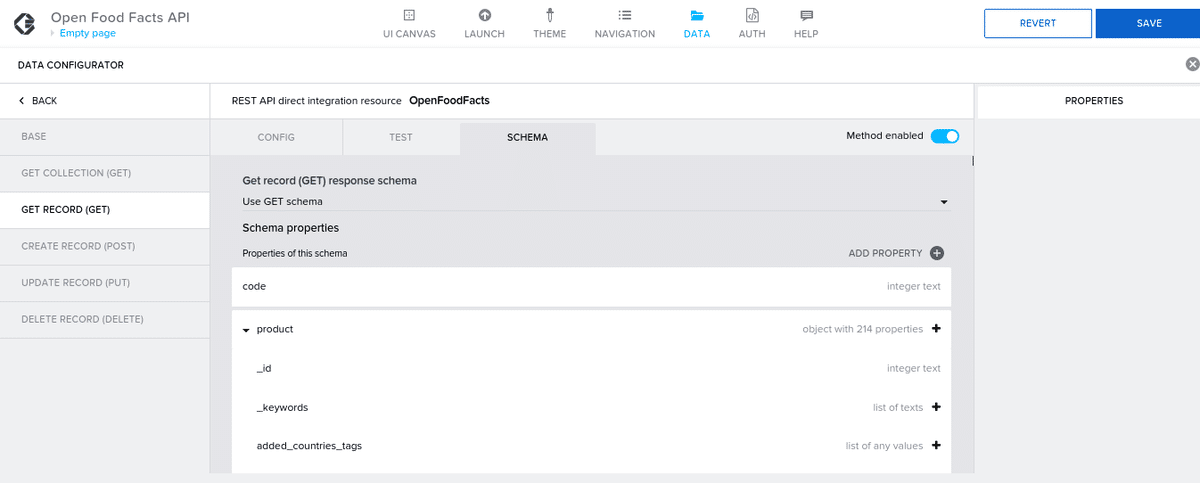
Task: Select the Schema tab
Action: (x=527, y=138)
